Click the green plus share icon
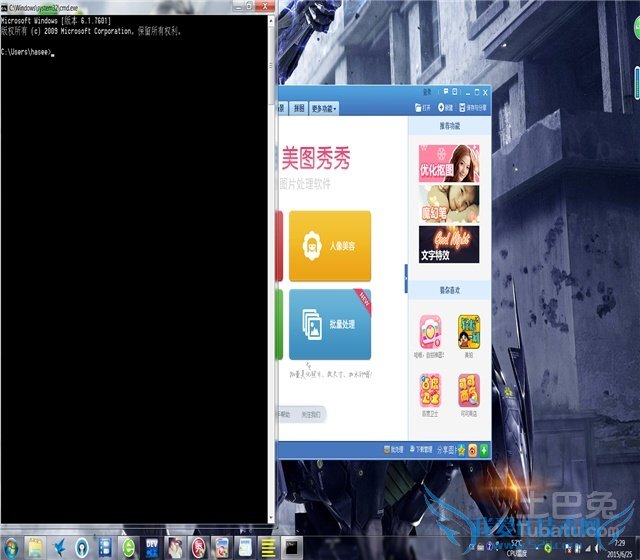The height and width of the screenshot is (560, 640). click(x=484, y=450)
